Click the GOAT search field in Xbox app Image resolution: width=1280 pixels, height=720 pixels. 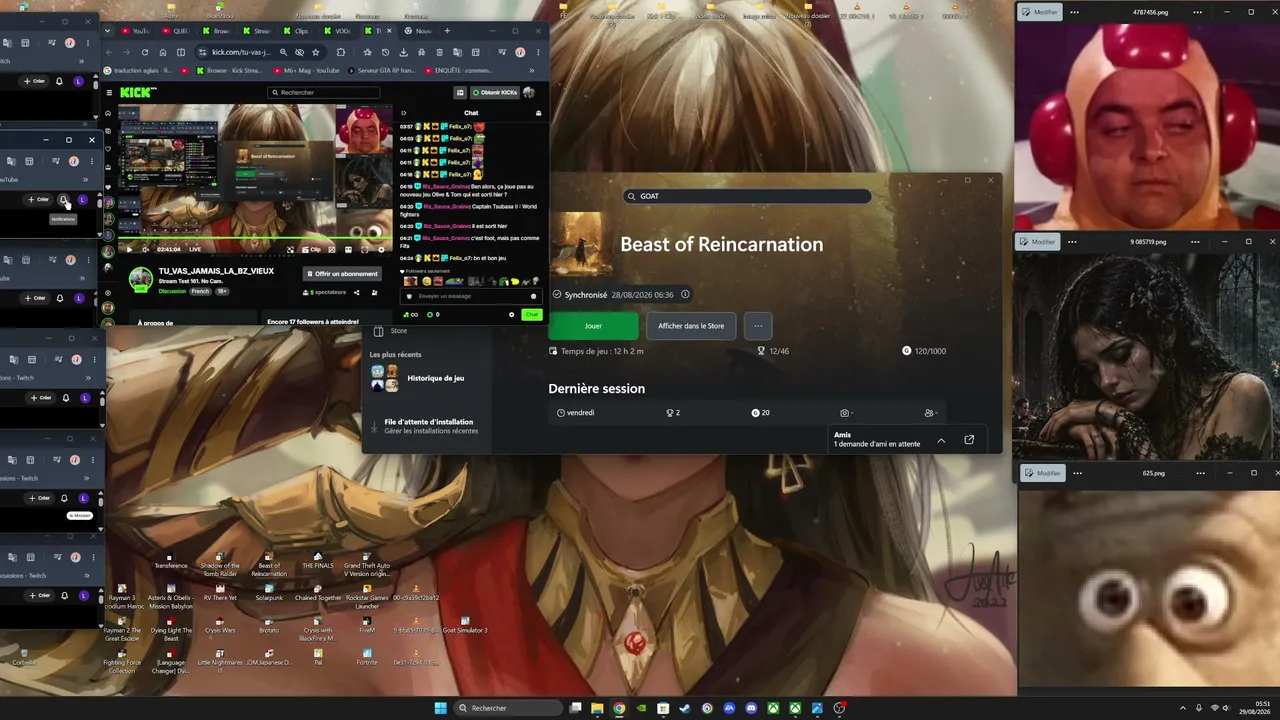pyautogui.click(x=746, y=196)
